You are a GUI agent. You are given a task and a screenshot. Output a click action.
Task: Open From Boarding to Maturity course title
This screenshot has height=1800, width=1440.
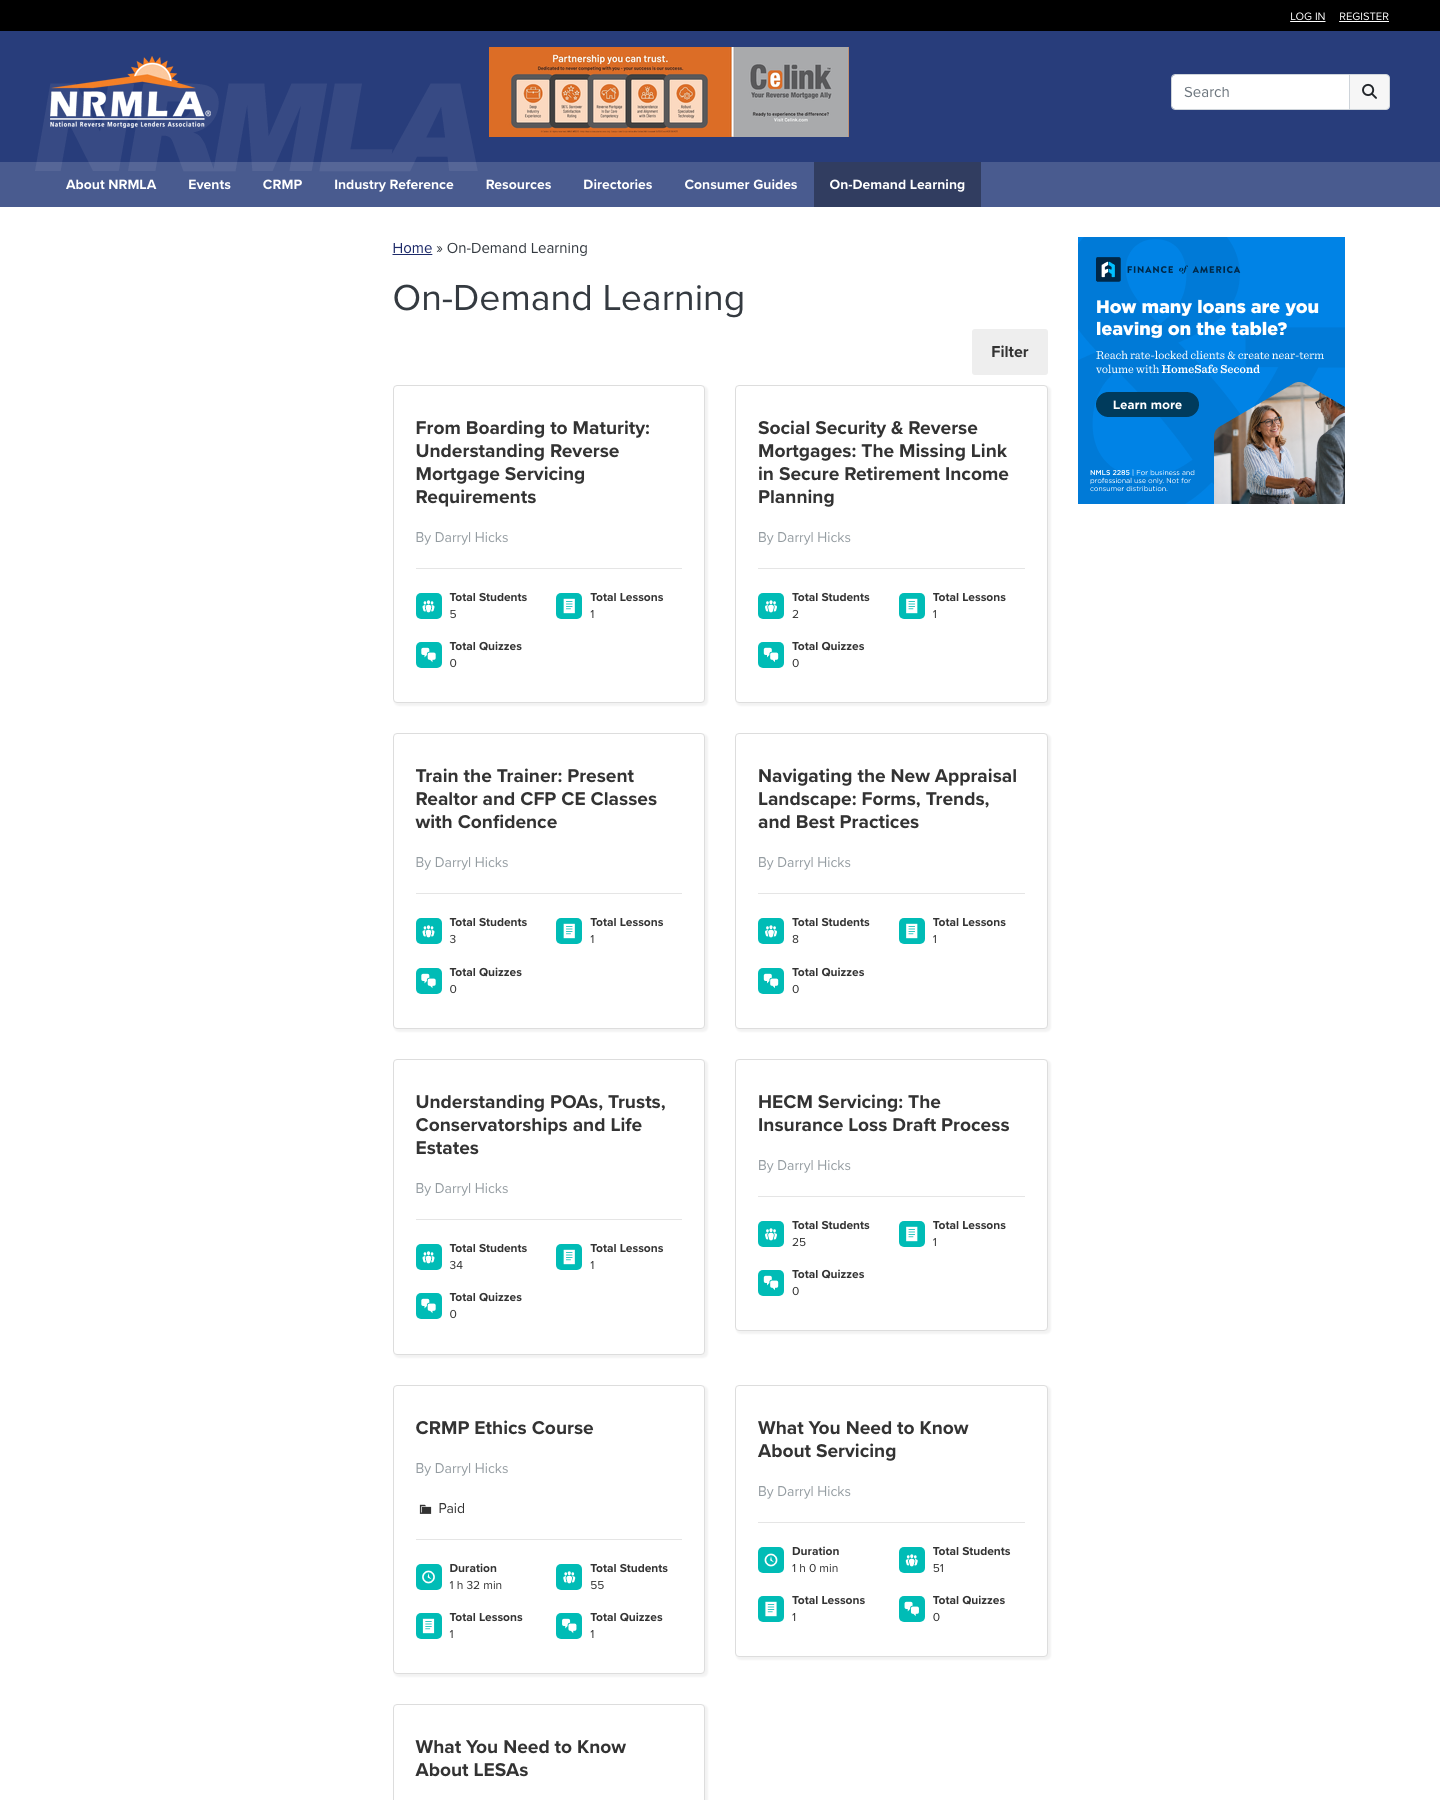coord(533,462)
